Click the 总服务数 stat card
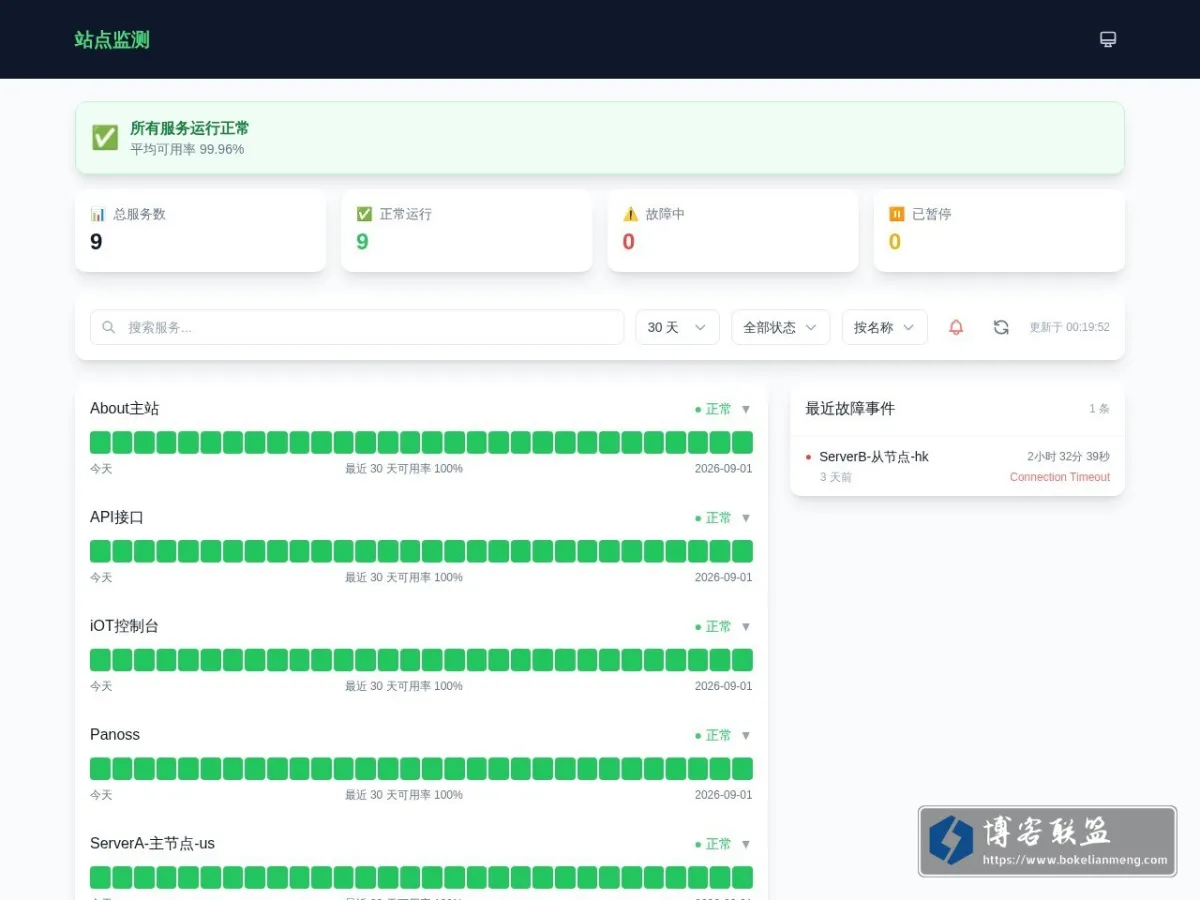The width and height of the screenshot is (1200, 900). tap(200, 230)
